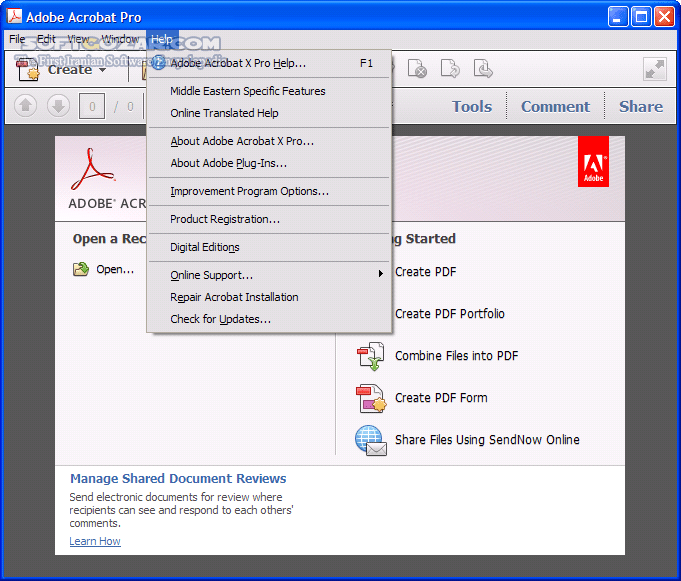Open the Window menu

tap(120, 39)
